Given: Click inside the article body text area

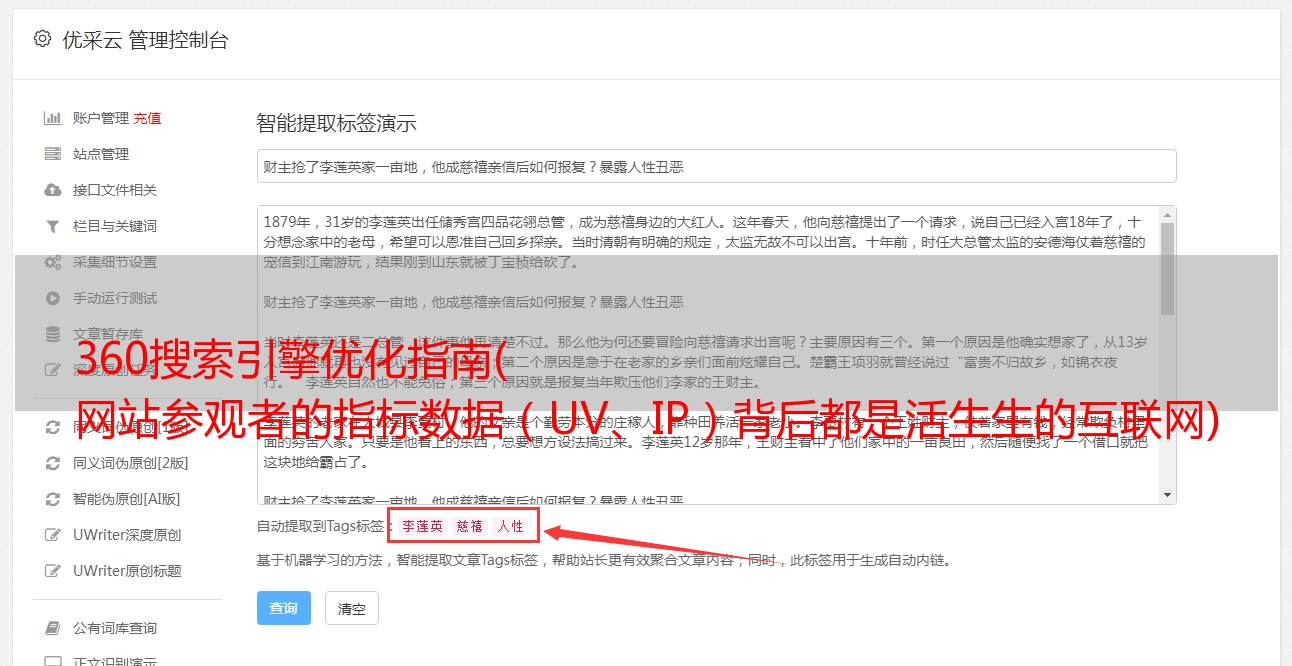Looking at the screenshot, I should pyautogui.click(x=708, y=355).
